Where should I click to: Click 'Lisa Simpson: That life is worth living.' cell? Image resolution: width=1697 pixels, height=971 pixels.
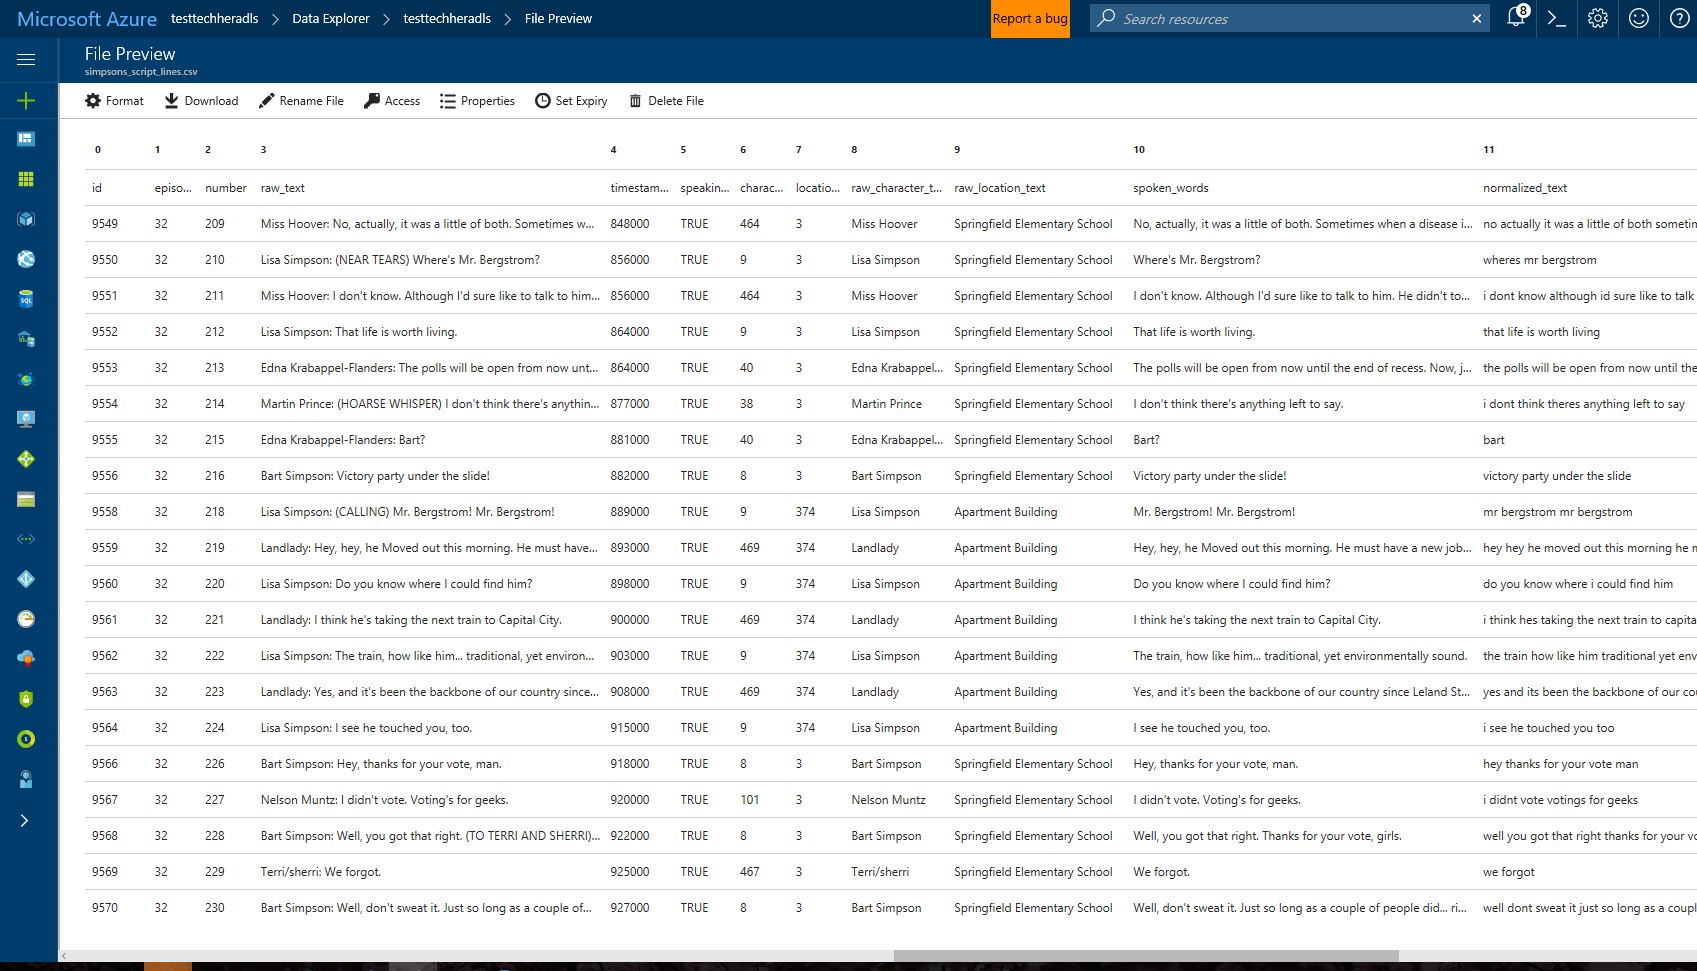tap(359, 331)
